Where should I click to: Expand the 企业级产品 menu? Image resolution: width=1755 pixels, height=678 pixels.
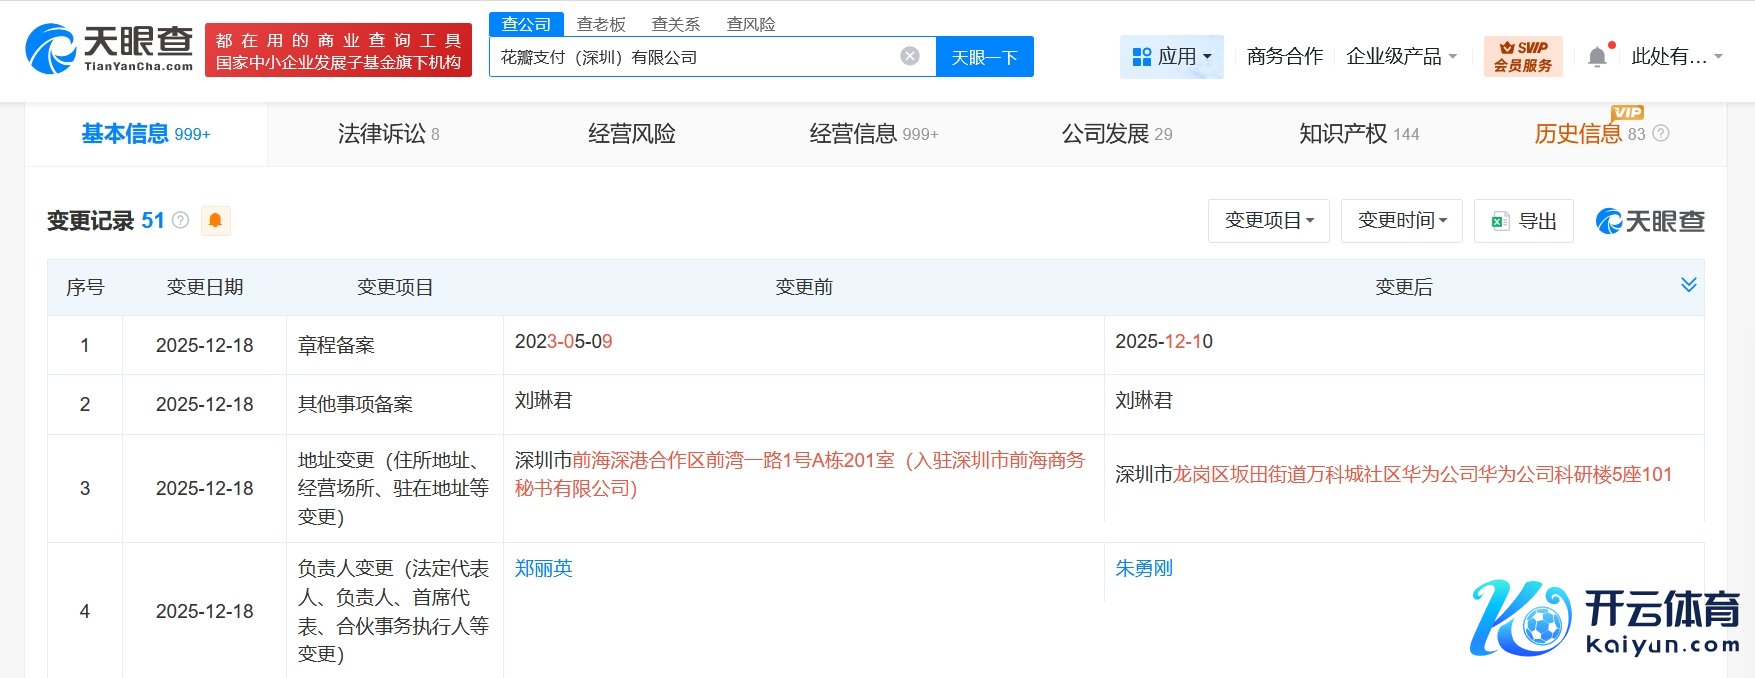1401,57
